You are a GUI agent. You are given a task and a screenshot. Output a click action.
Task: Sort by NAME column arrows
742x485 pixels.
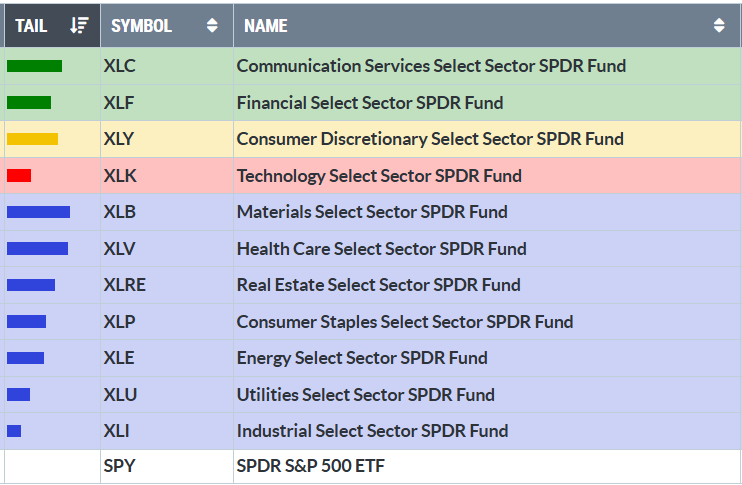719,26
